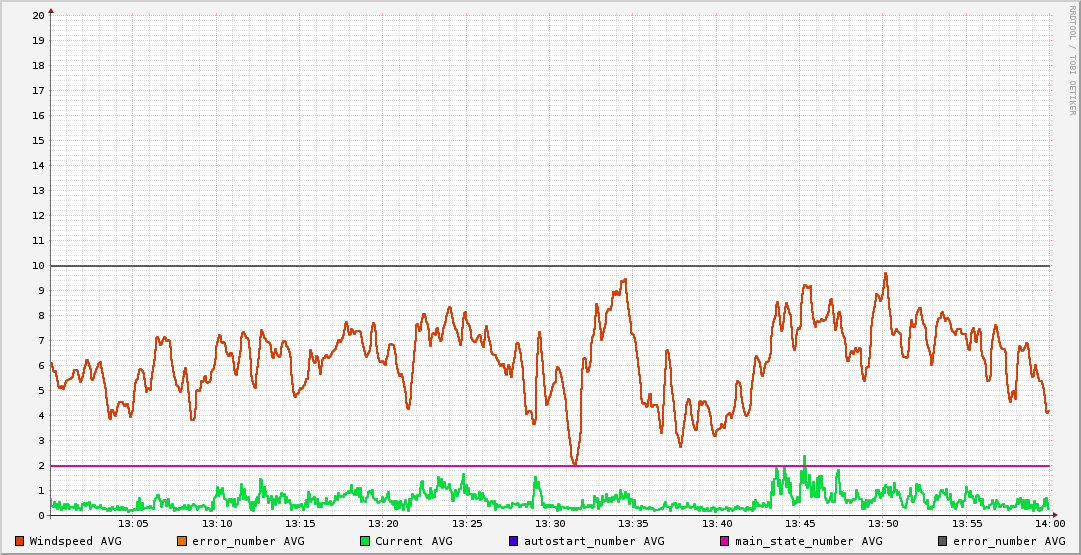The height and width of the screenshot is (555, 1081).
Task: Click the 13:20 time axis label
Action: (x=384, y=524)
